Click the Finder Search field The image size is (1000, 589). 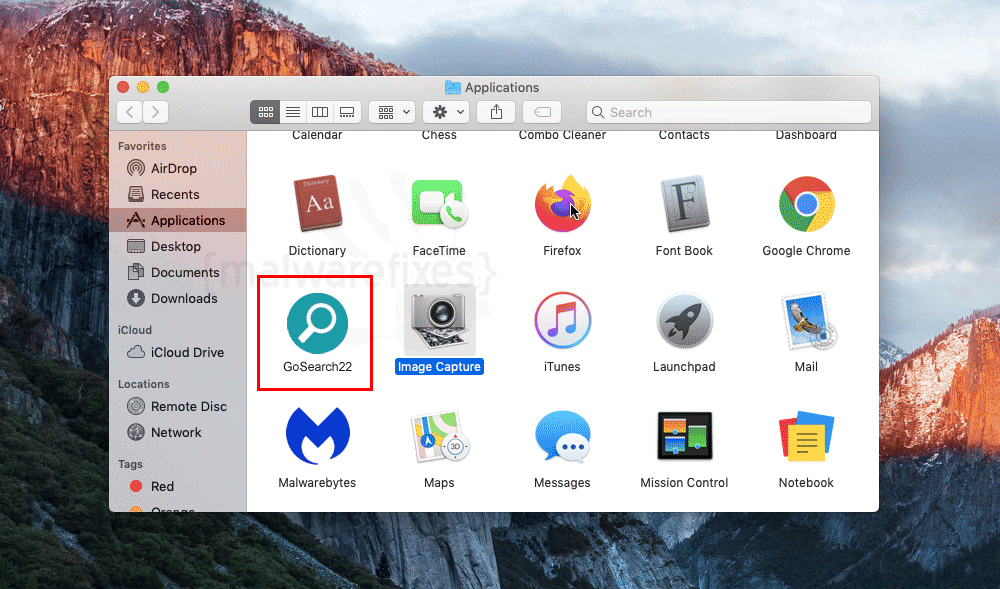click(x=729, y=112)
